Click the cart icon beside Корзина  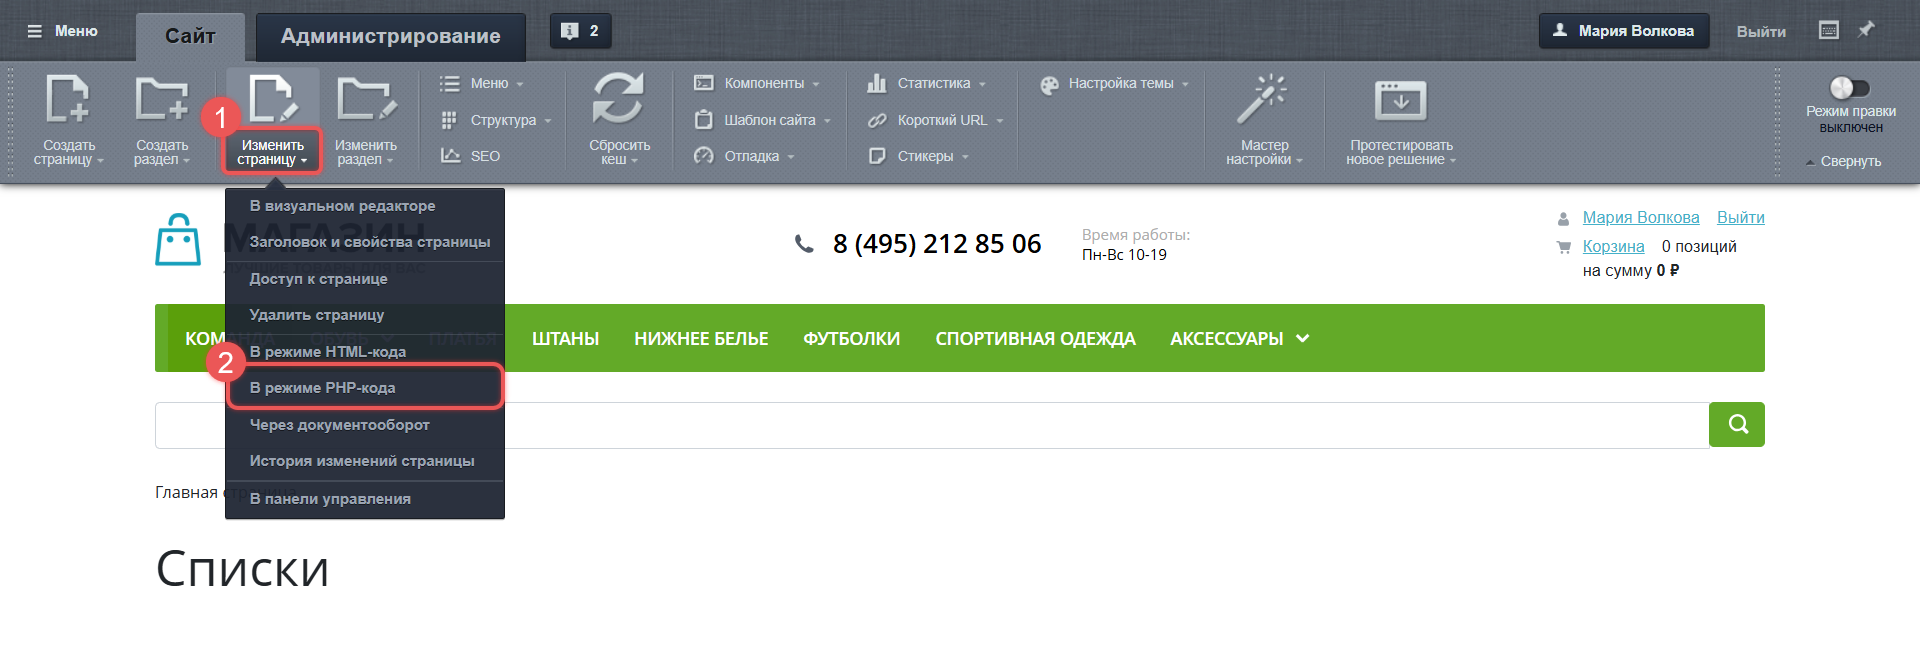pyautogui.click(x=1564, y=246)
